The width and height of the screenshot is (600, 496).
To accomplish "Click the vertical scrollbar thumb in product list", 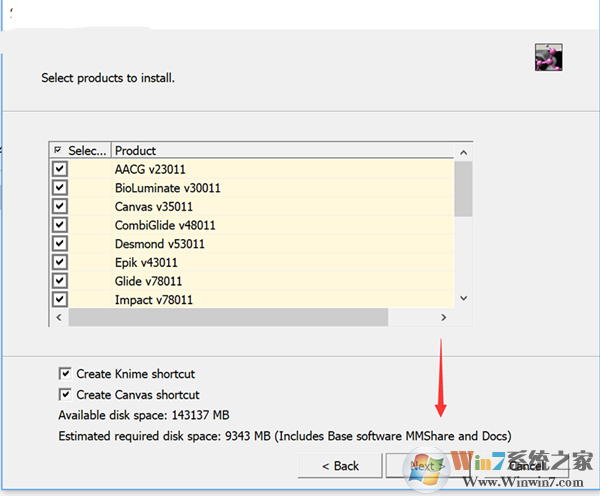I will coord(463,189).
